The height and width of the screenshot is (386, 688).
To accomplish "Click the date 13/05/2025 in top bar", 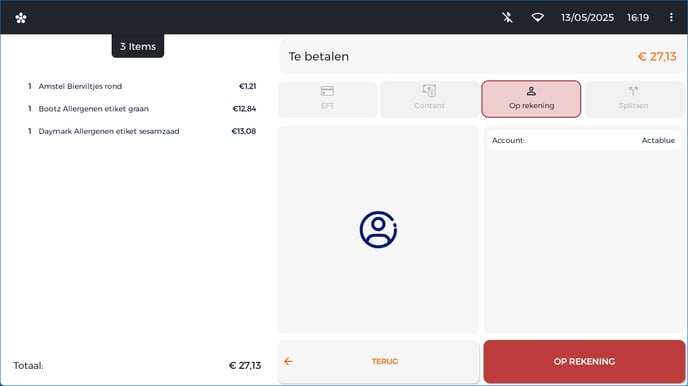I will 587,18.
